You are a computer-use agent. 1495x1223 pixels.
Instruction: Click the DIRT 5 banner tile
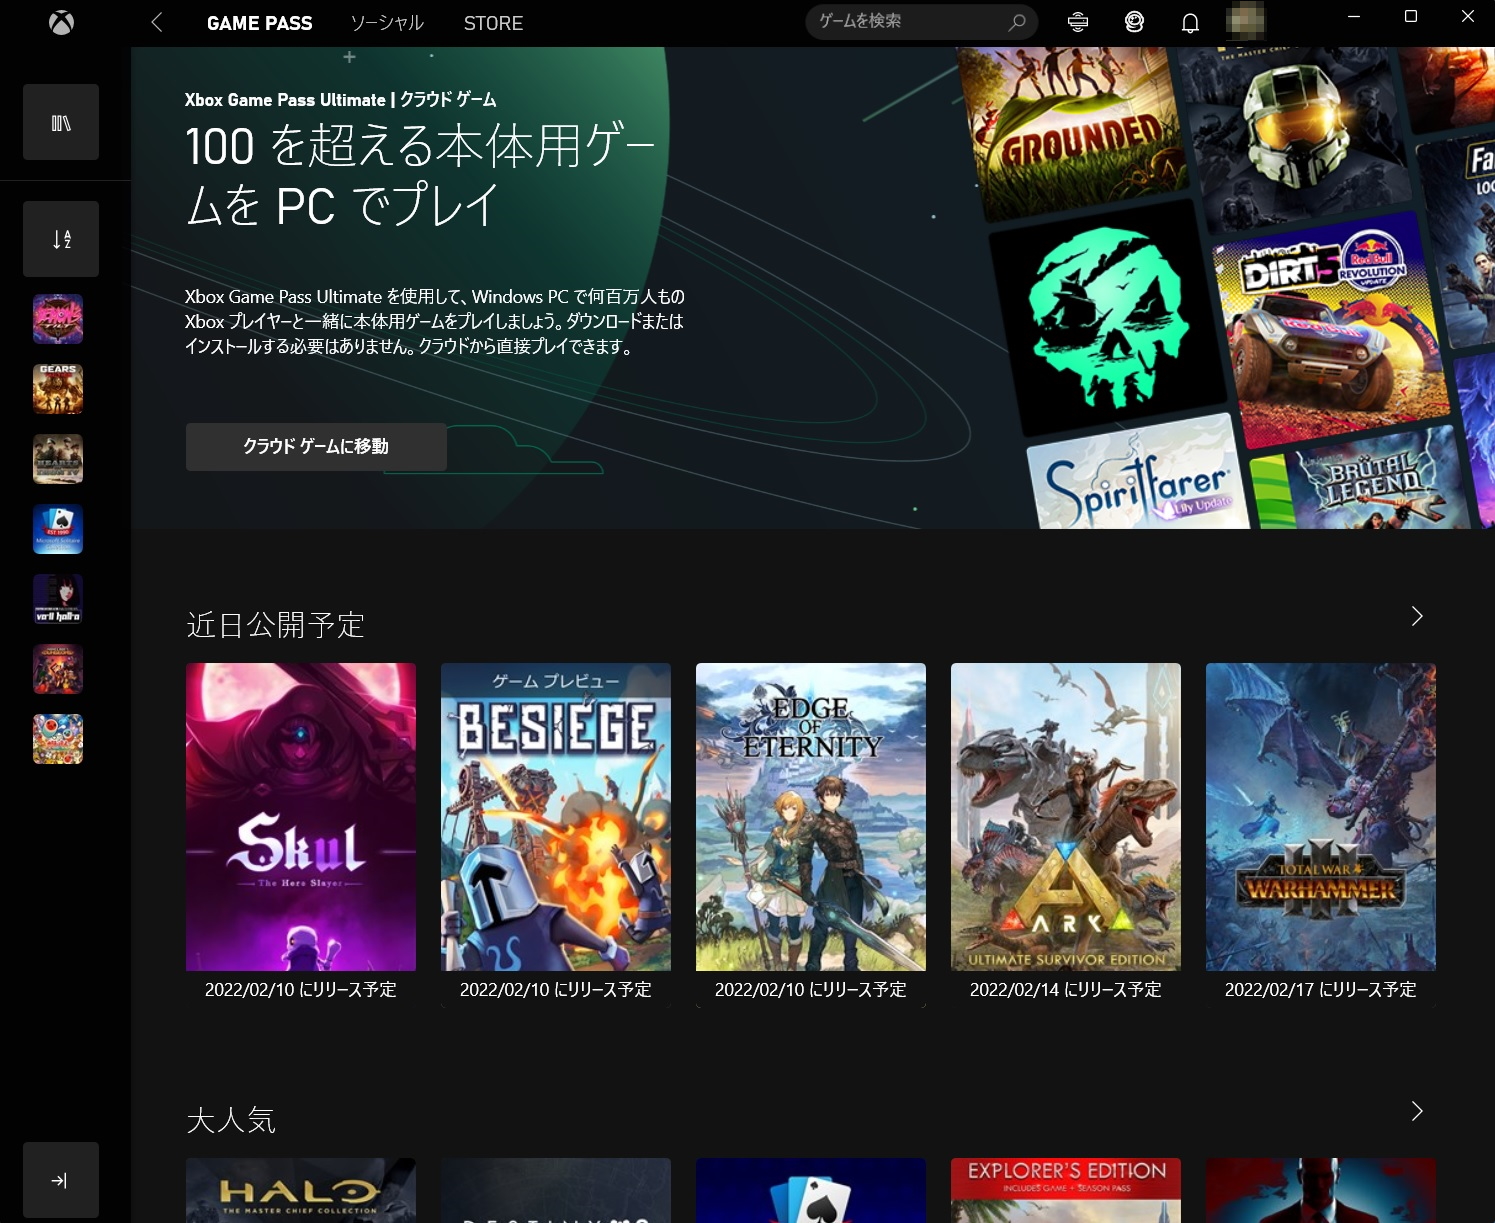point(1330,330)
